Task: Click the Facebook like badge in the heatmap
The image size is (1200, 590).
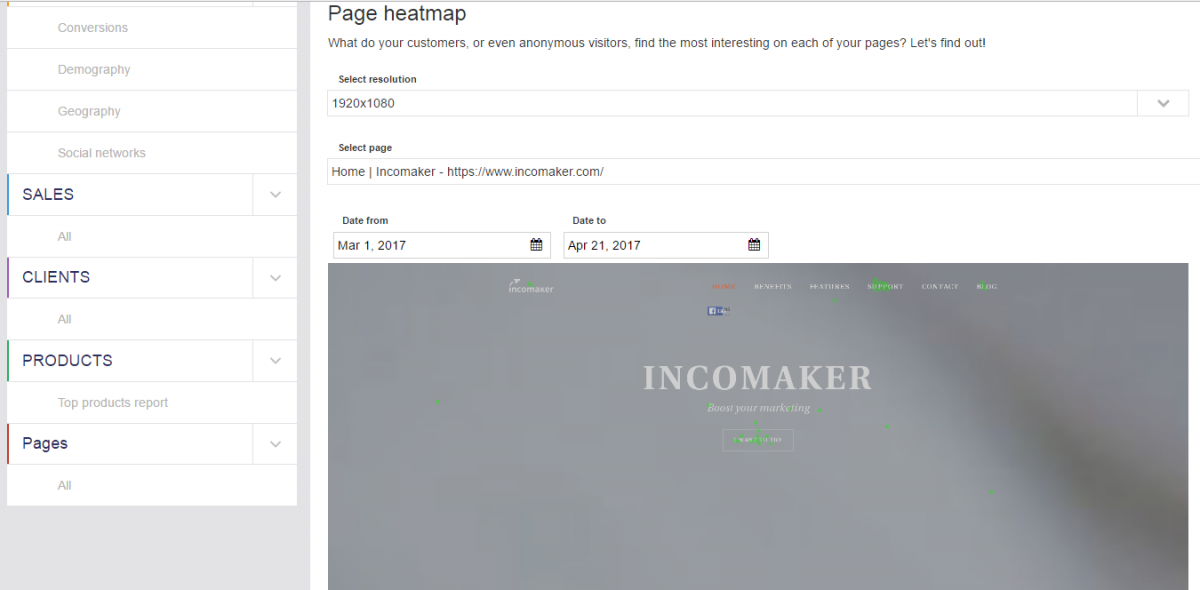Action: tap(719, 311)
